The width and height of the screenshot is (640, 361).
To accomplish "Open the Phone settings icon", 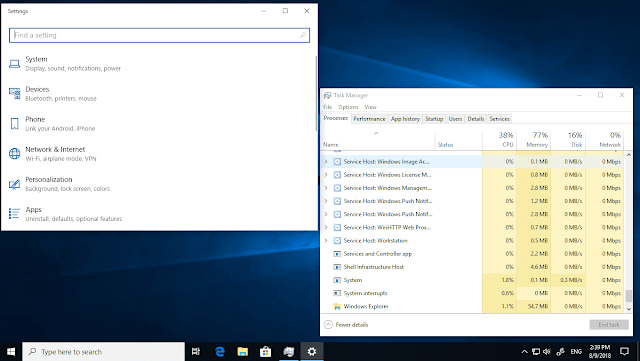I will tap(14, 123).
